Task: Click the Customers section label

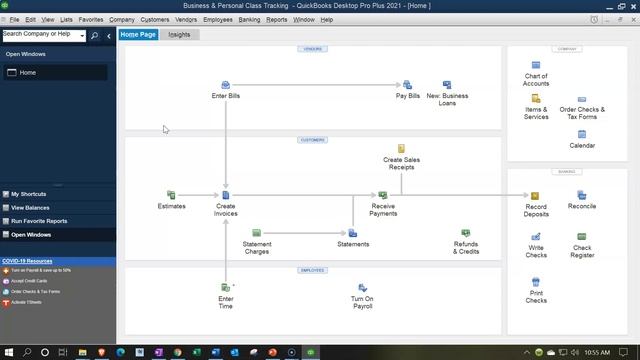Action: [312, 140]
